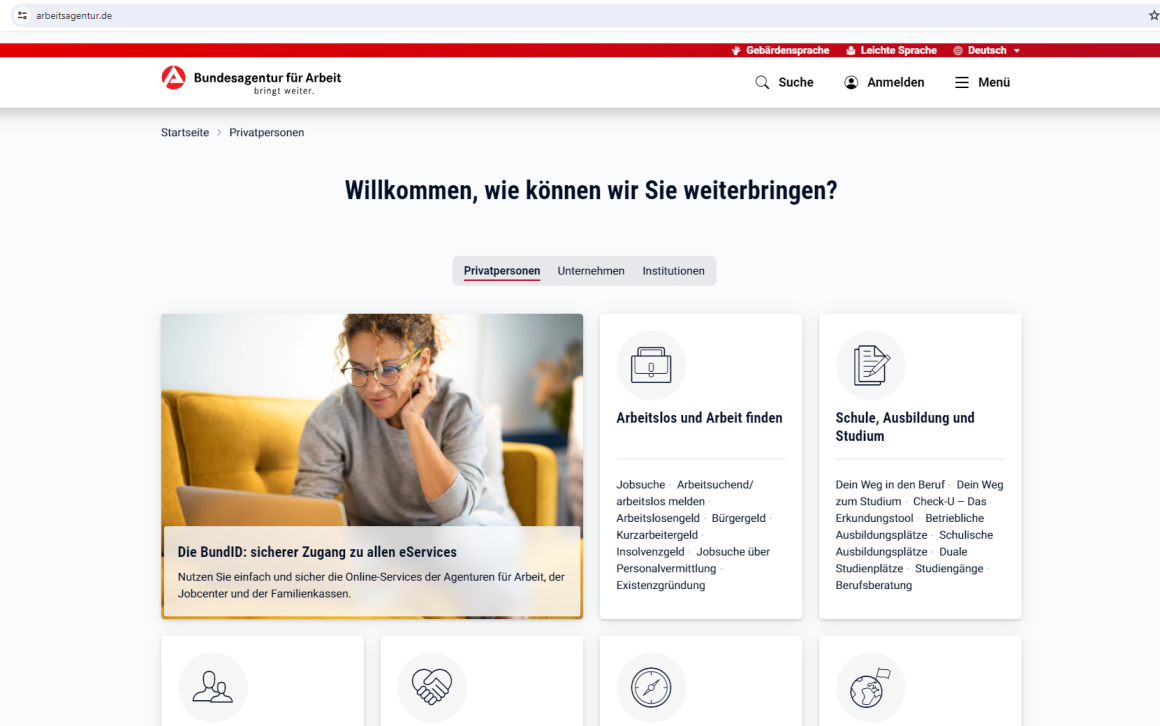Open site information icon in address bar

tap(22, 16)
